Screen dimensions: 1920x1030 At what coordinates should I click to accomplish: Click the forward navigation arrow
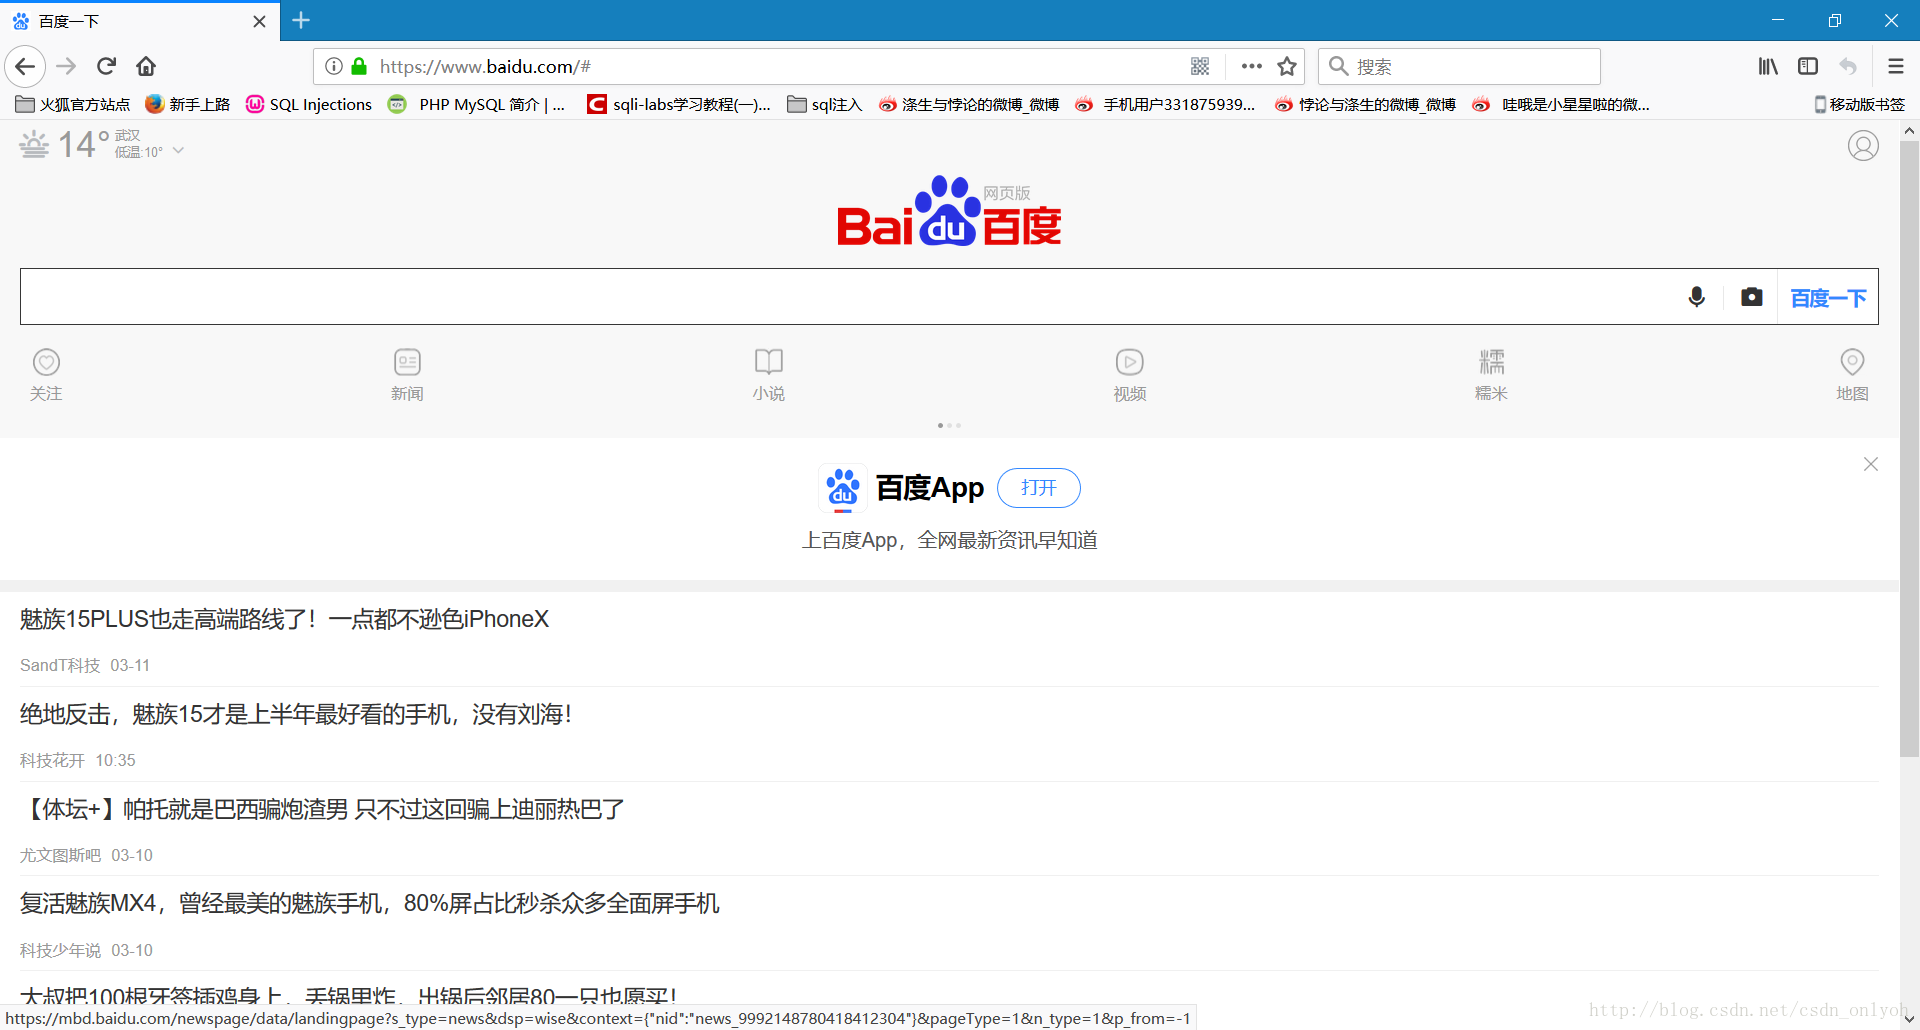click(66, 67)
